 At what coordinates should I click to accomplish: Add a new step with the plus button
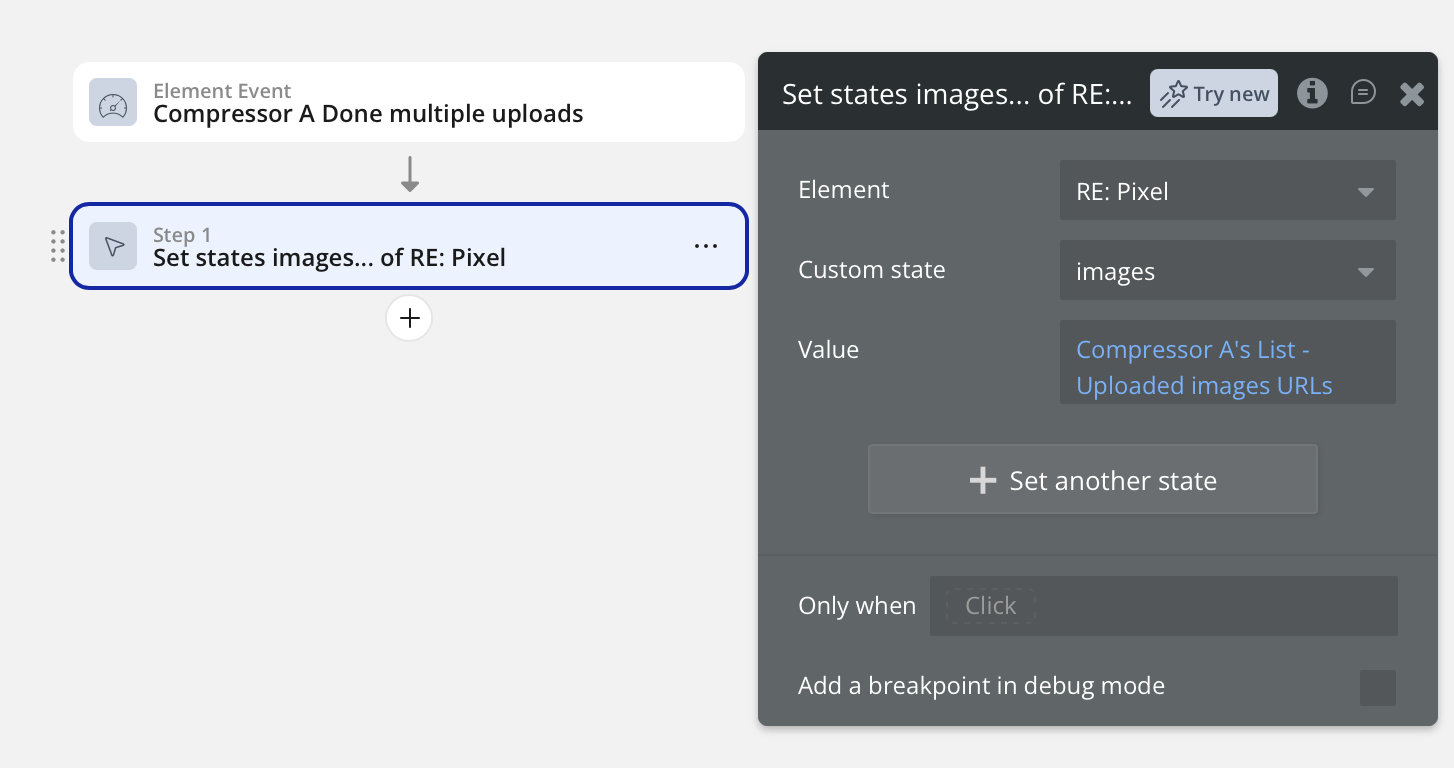(x=409, y=318)
